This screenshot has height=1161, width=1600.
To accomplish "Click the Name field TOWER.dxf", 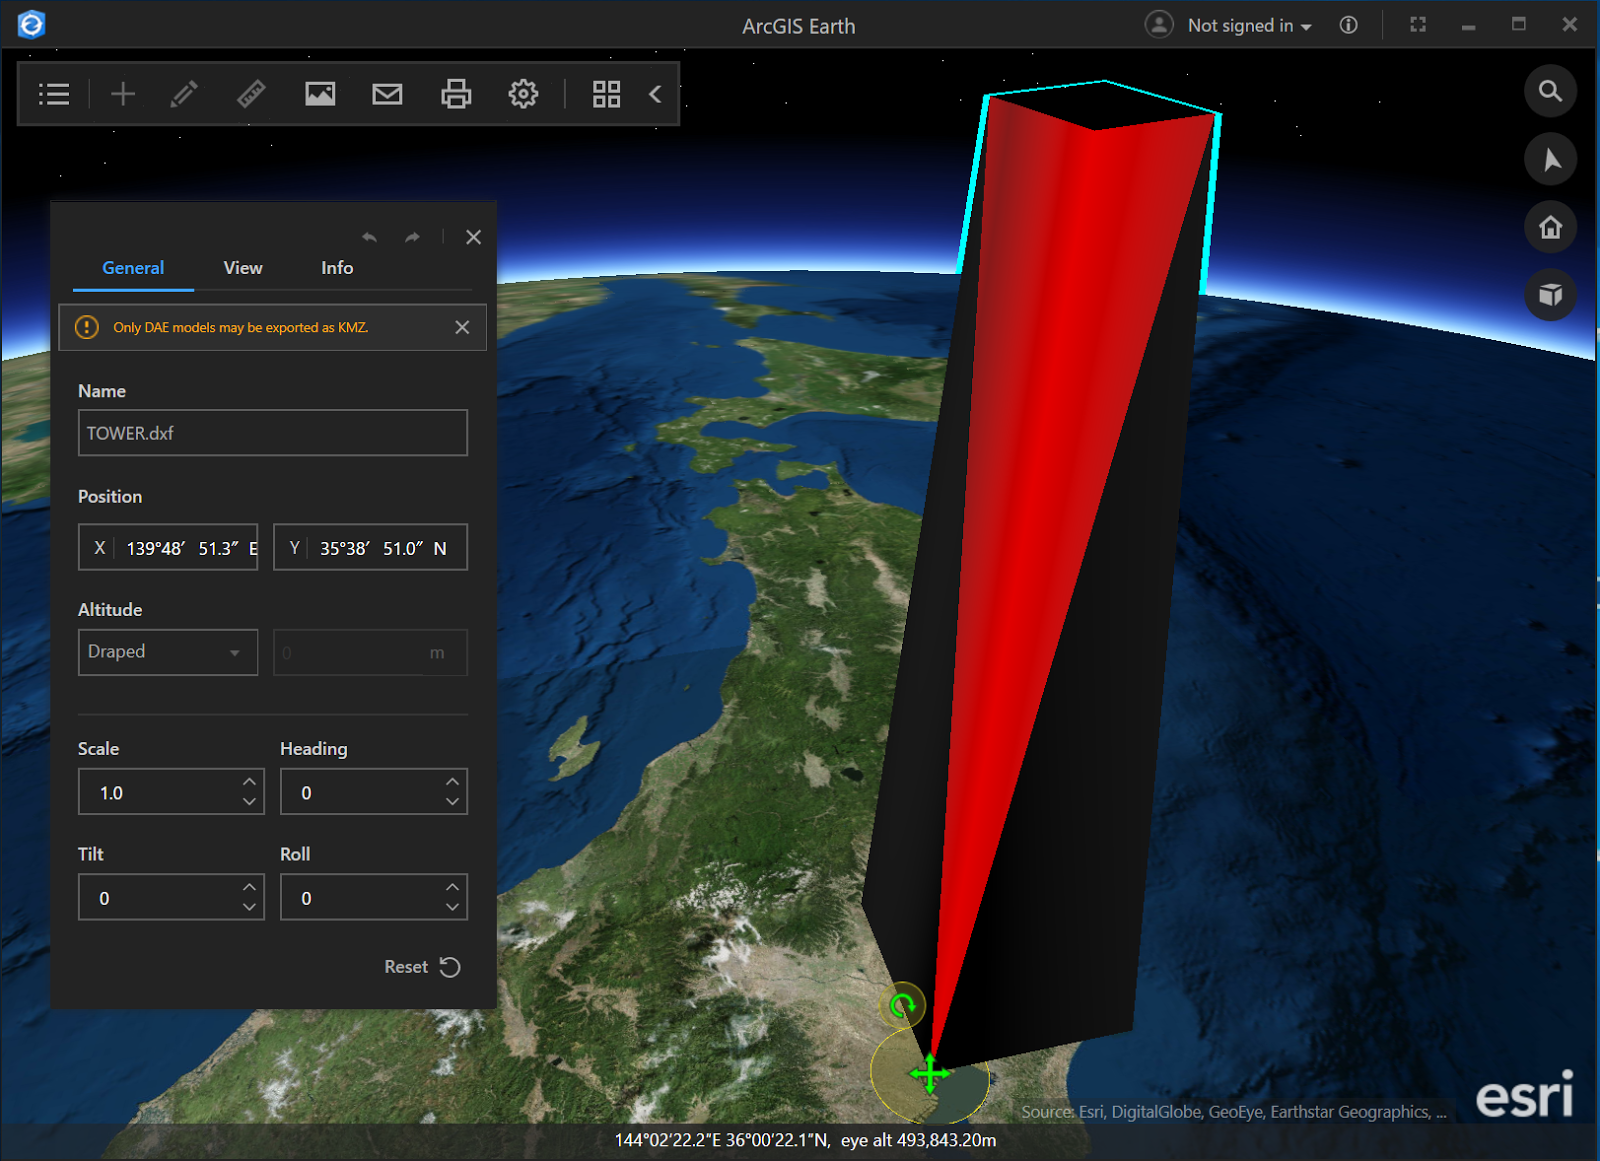I will [x=273, y=433].
